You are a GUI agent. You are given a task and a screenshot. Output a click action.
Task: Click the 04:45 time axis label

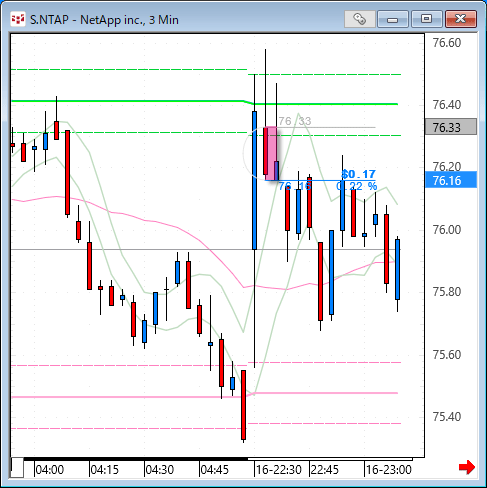pyautogui.click(x=215, y=470)
